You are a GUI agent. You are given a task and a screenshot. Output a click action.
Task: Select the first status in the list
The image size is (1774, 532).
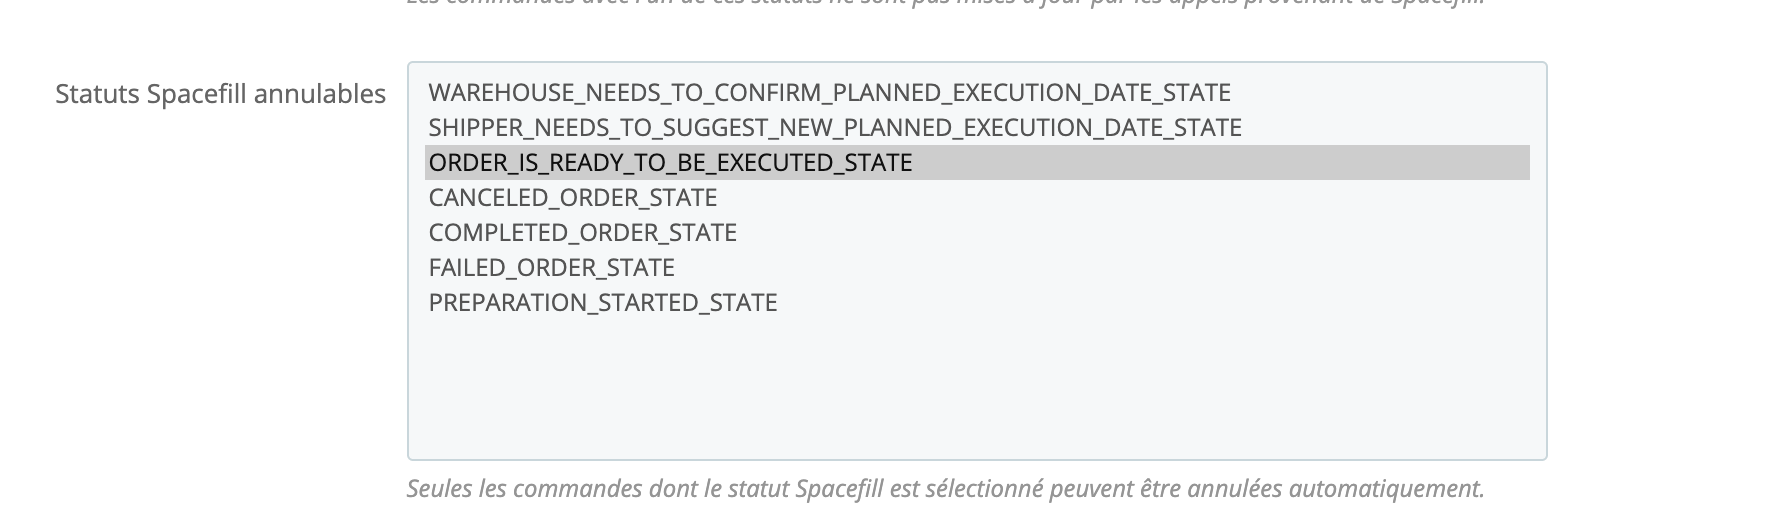tap(829, 93)
